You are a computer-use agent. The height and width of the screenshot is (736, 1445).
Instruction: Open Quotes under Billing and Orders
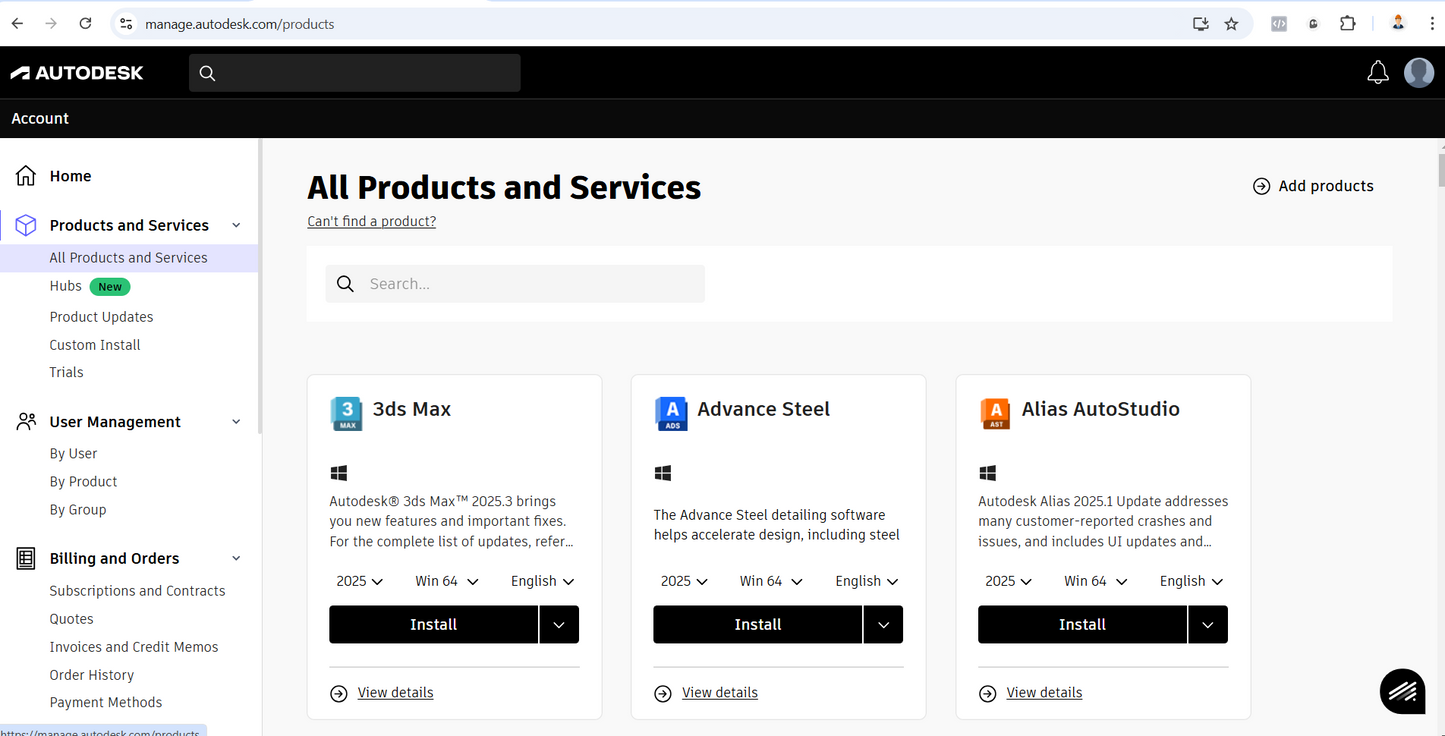pyautogui.click(x=72, y=619)
